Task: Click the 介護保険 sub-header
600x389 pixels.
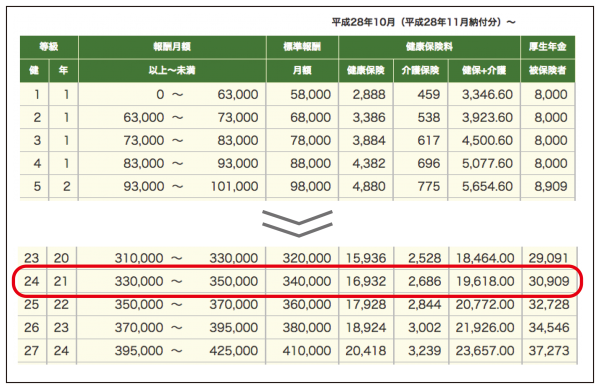Action: tap(421, 70)
